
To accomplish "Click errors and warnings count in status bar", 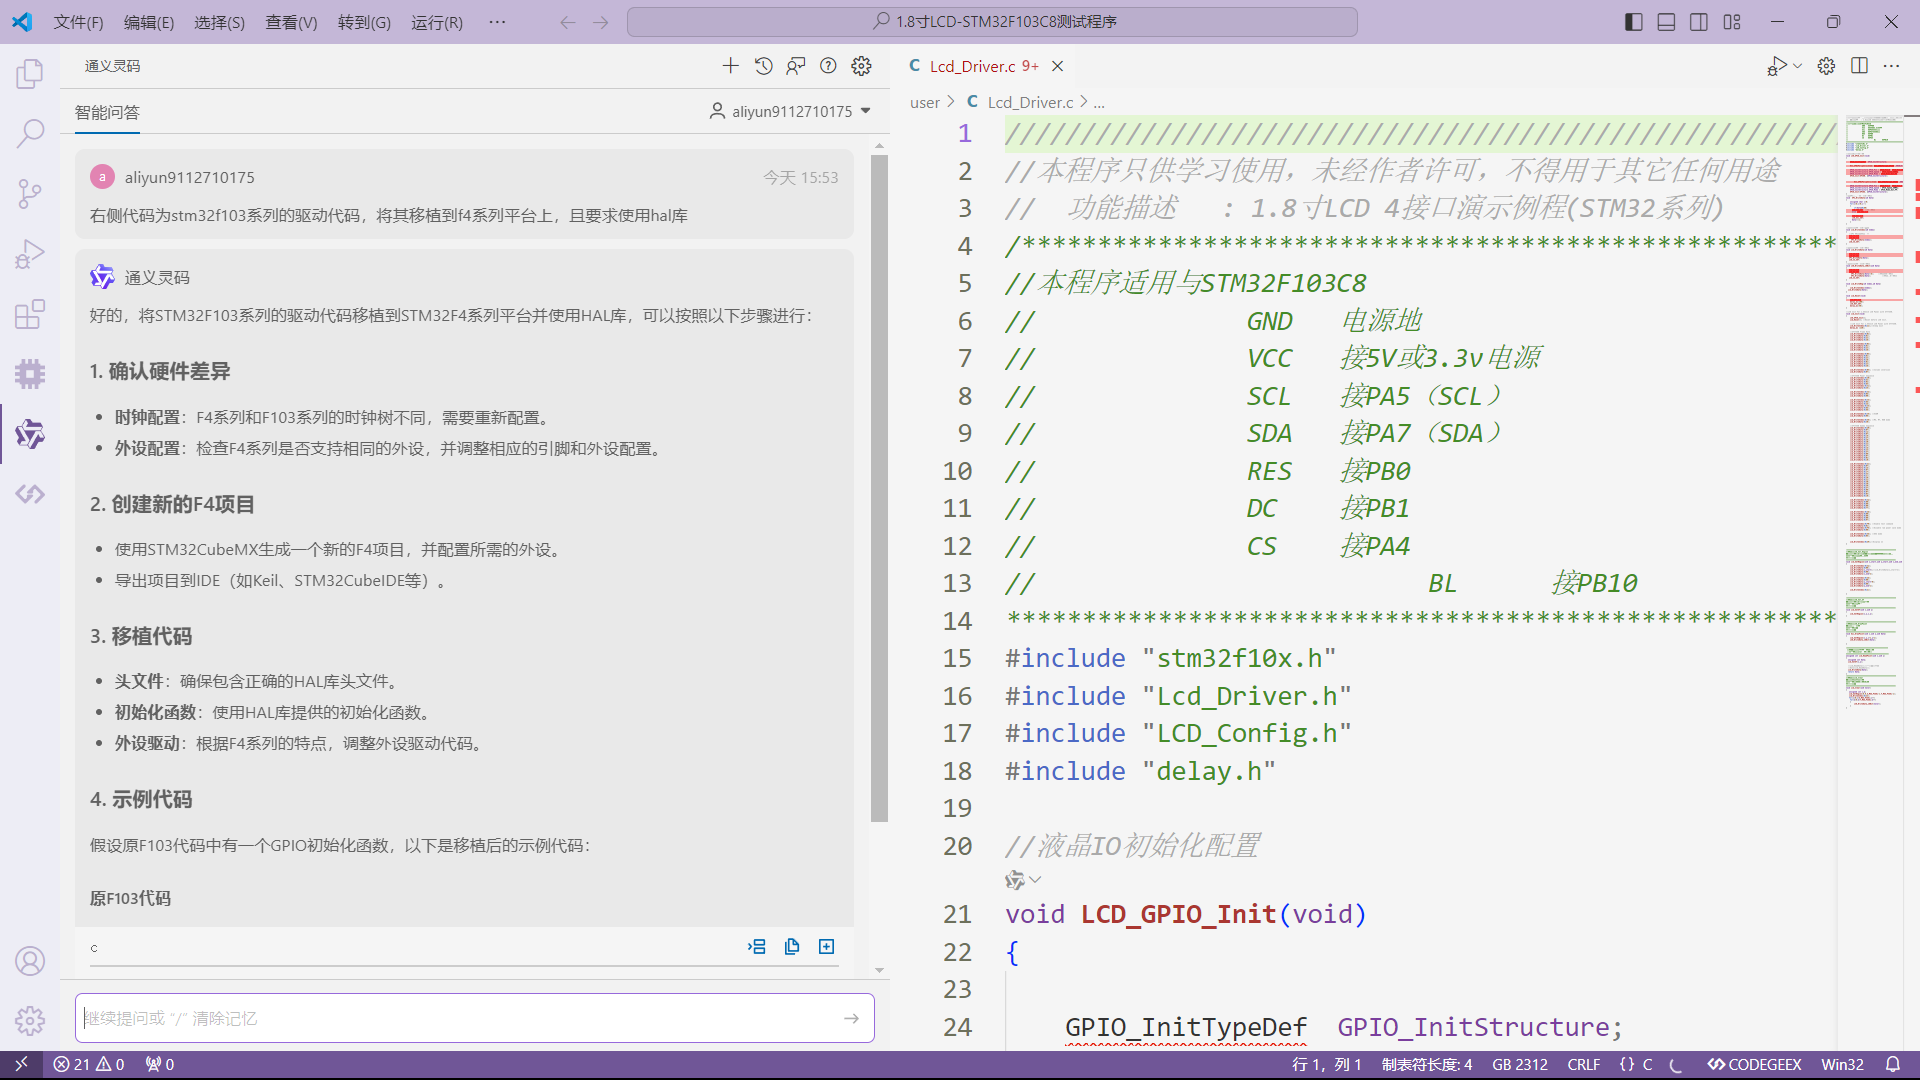I will coord(89,1064).
